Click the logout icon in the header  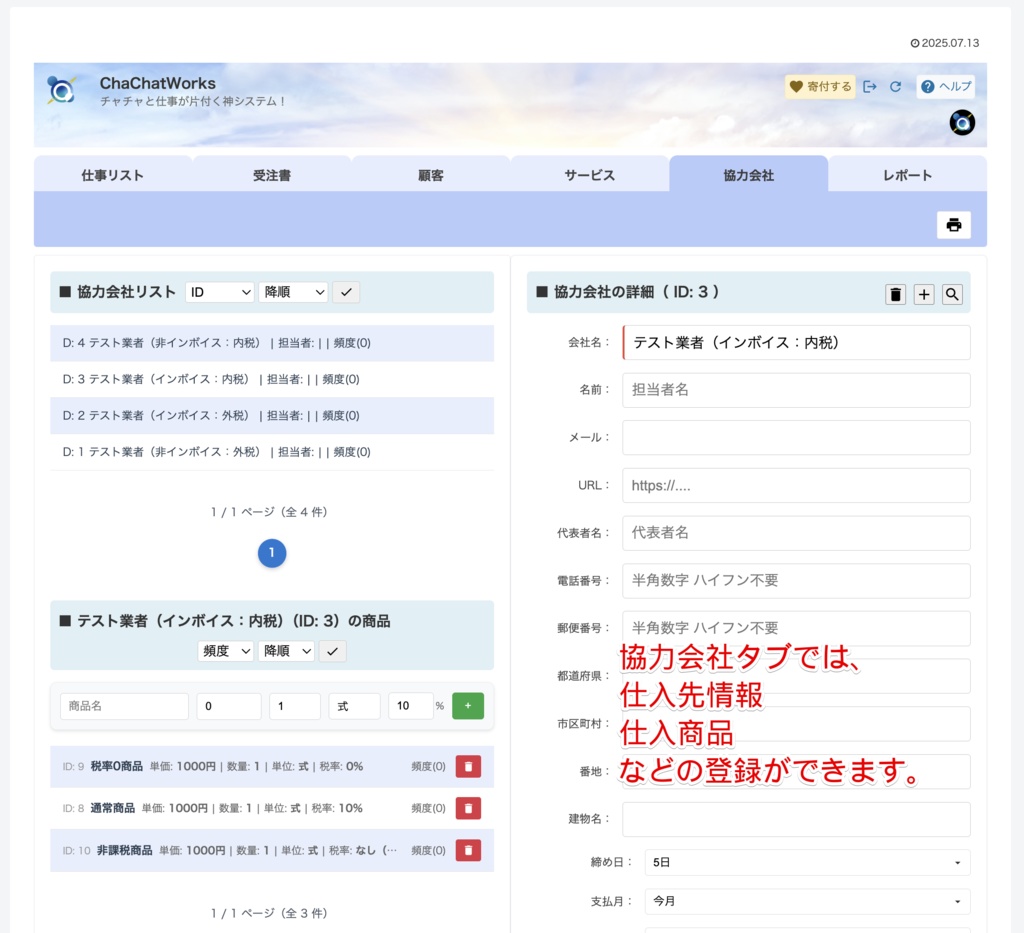pos(869,86)
